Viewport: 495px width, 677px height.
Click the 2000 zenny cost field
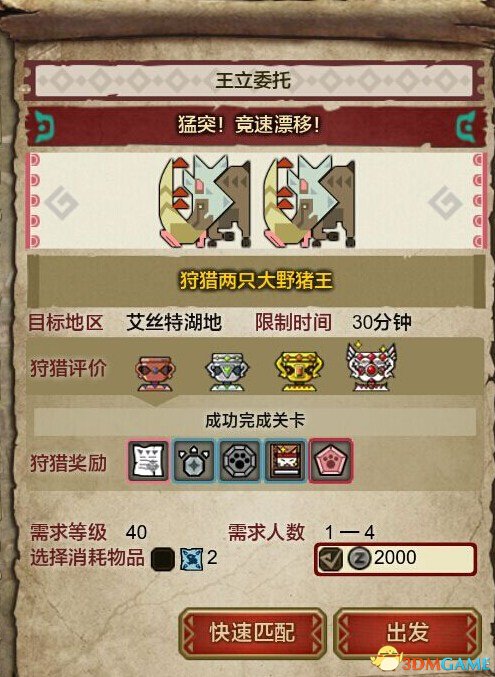pos(396,559)
